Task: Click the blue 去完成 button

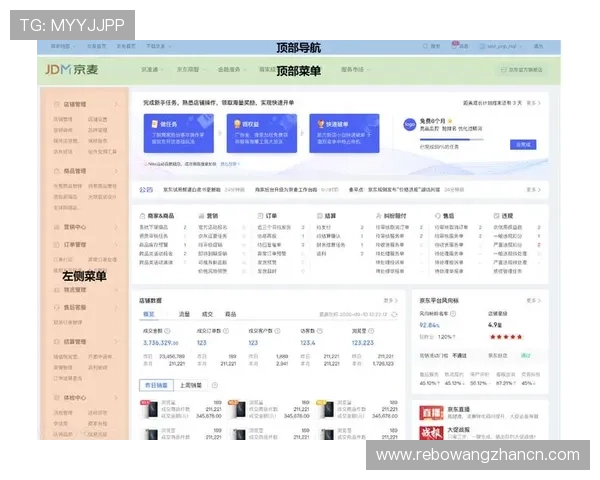Action: click(523, 145)
